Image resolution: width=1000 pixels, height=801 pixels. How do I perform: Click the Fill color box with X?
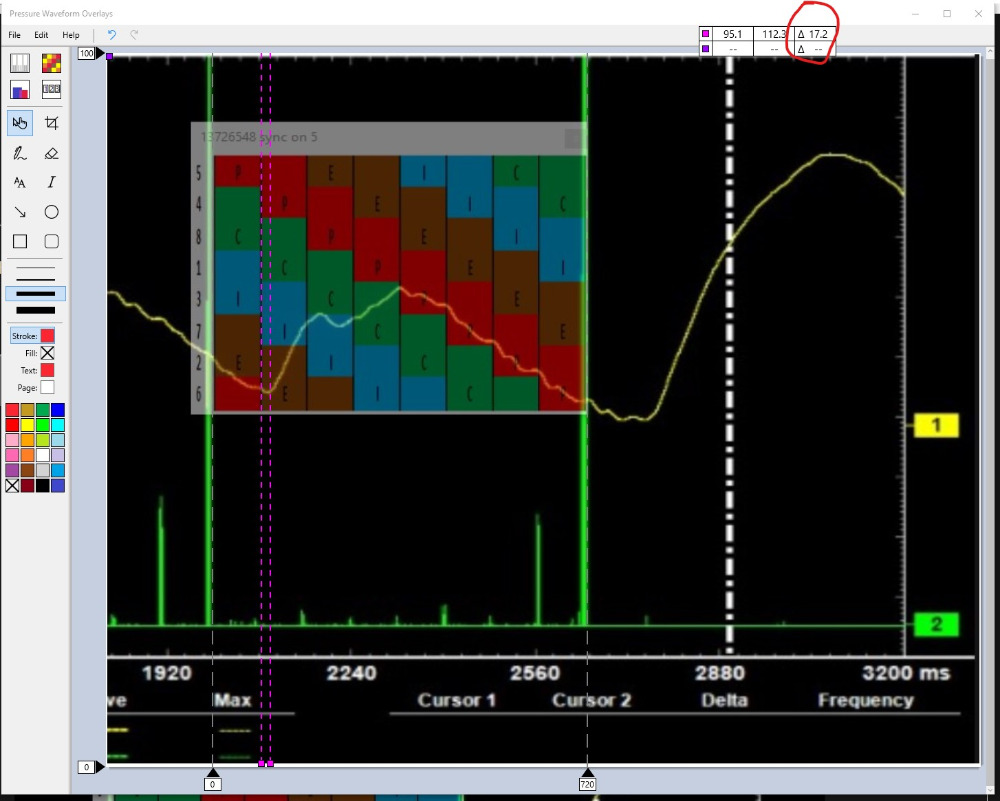[x=47, y=353]
